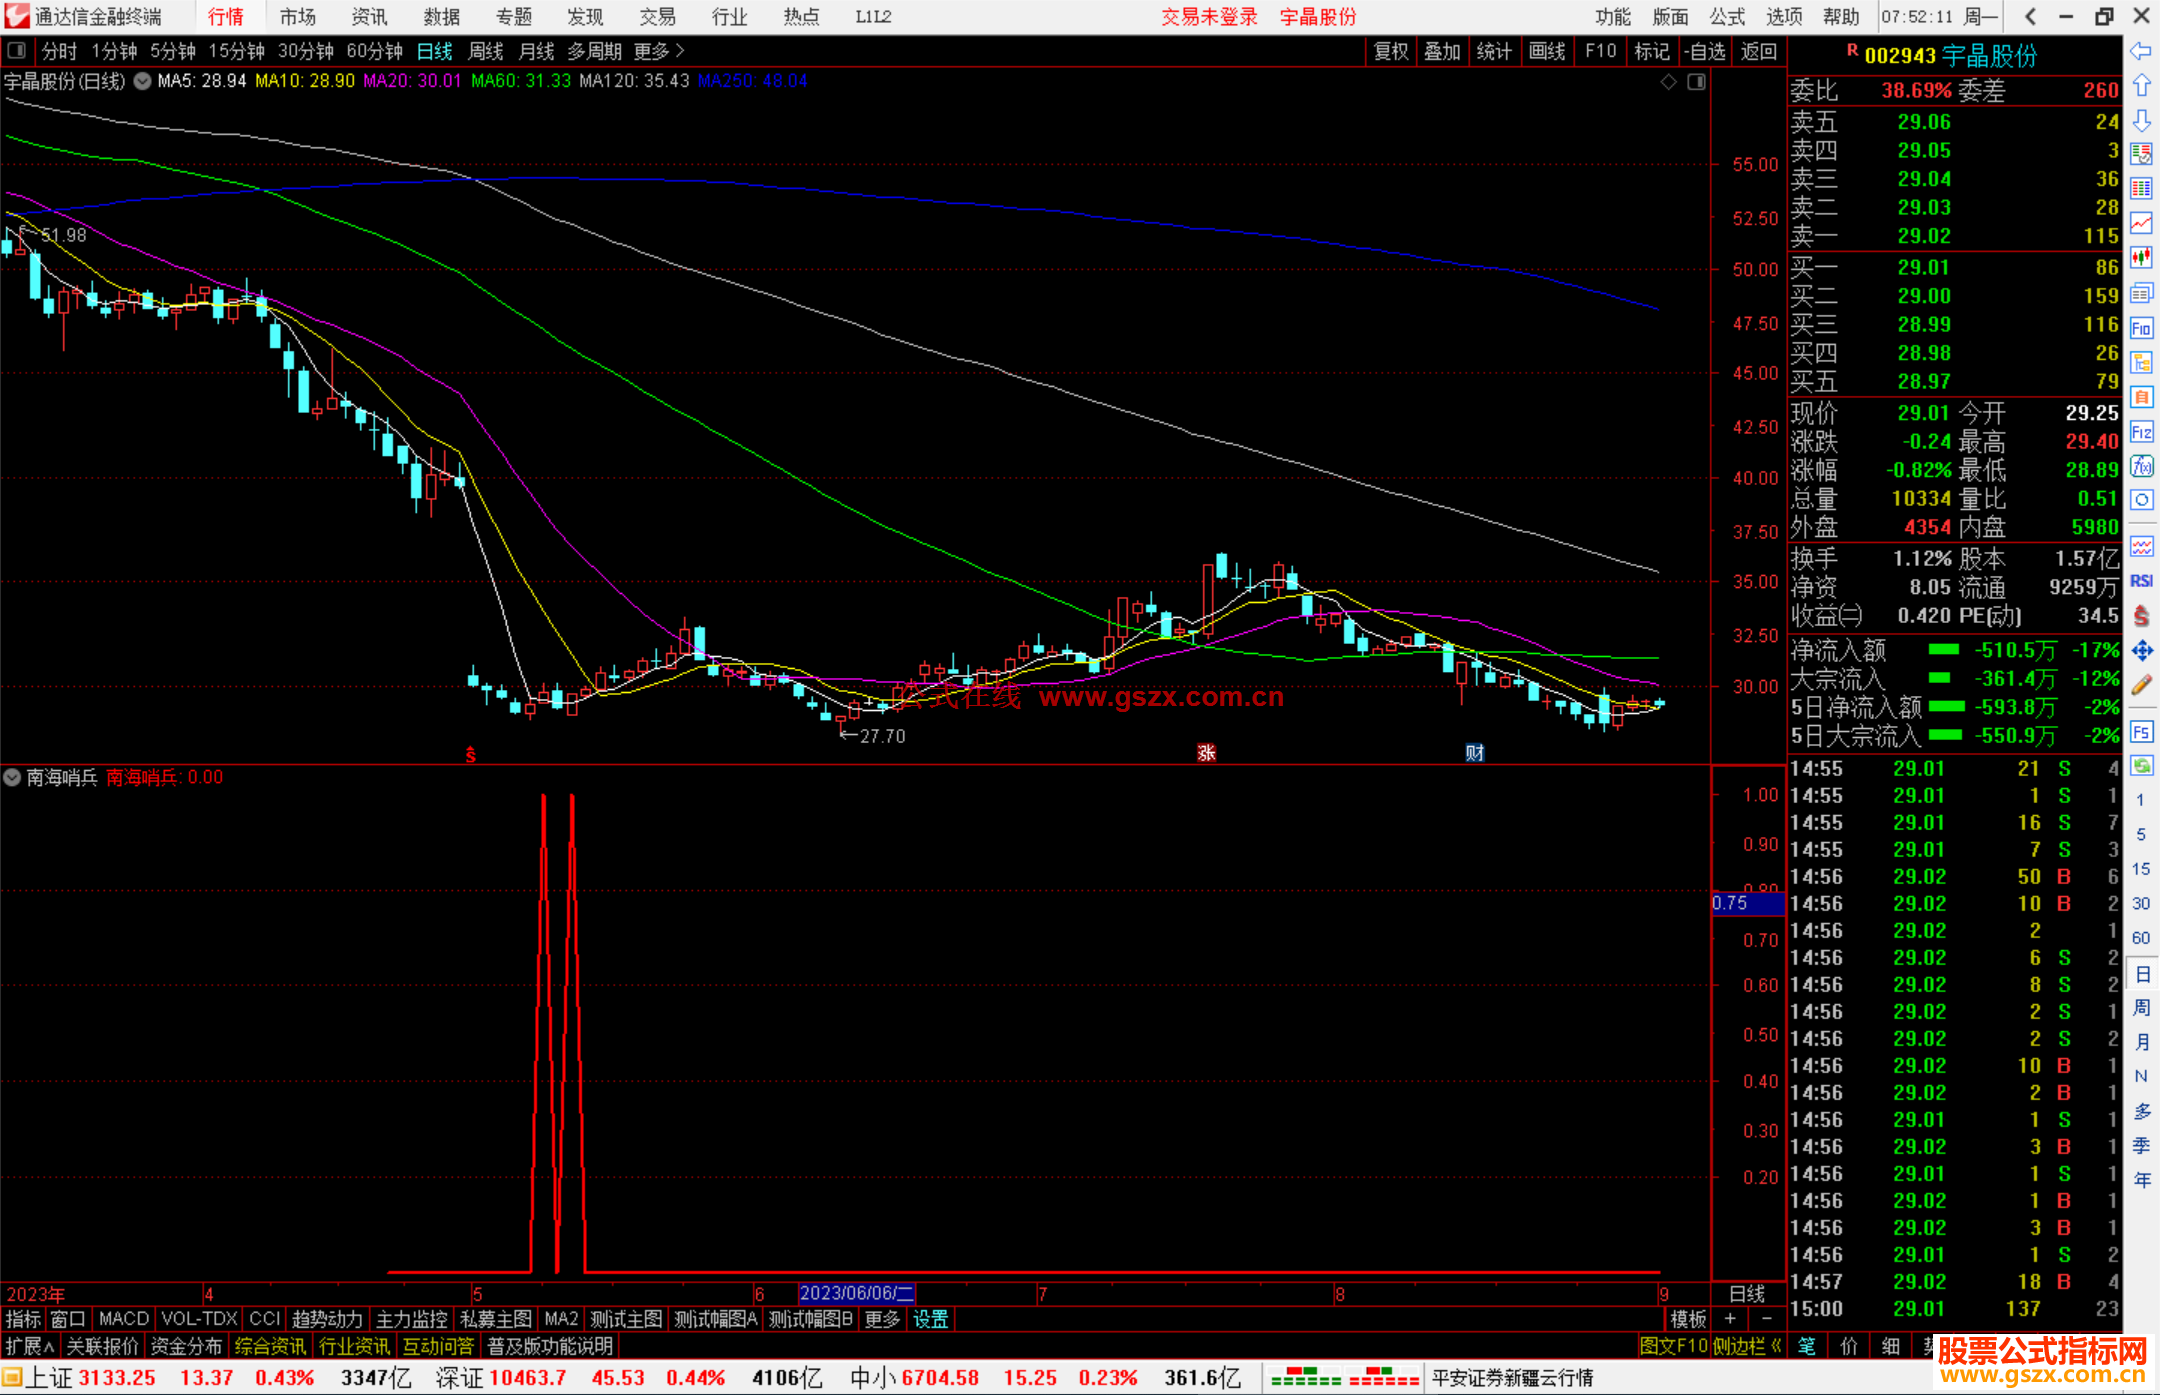
Task: Click the back arrow icon in sidebar
Action: click(x=2141, y=51)
